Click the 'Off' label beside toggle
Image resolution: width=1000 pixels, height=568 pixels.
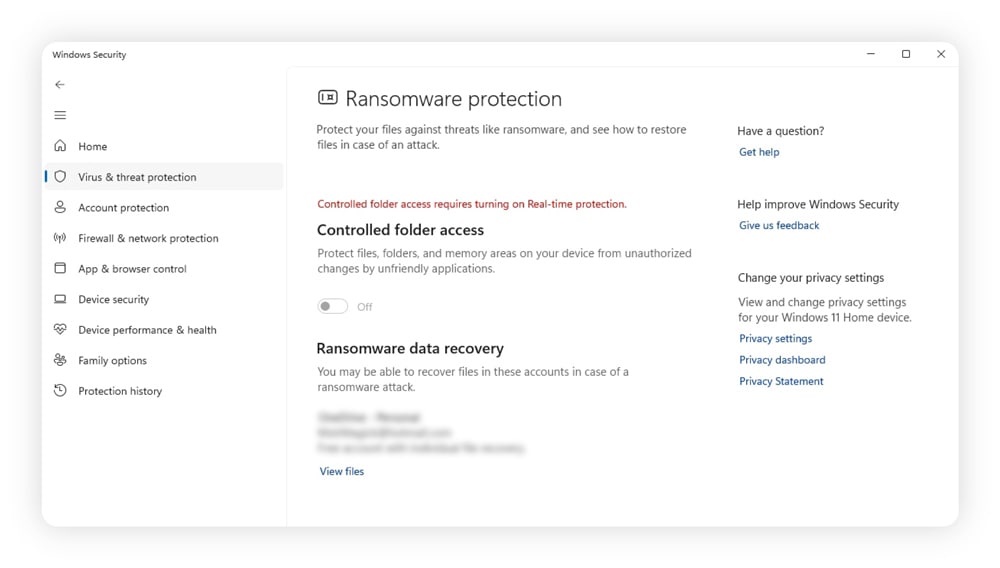click(x=365, y=307)
